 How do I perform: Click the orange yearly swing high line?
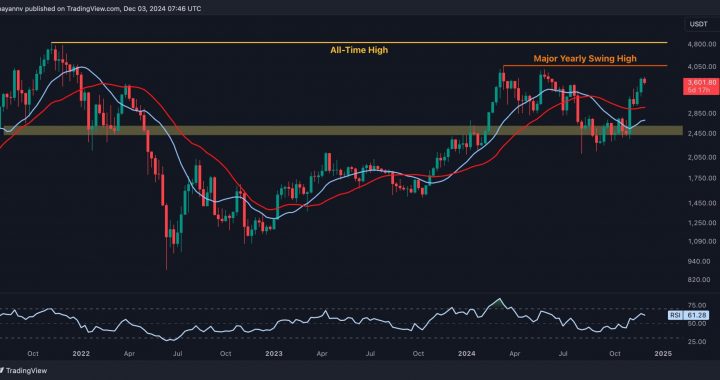tap(585, 66)
